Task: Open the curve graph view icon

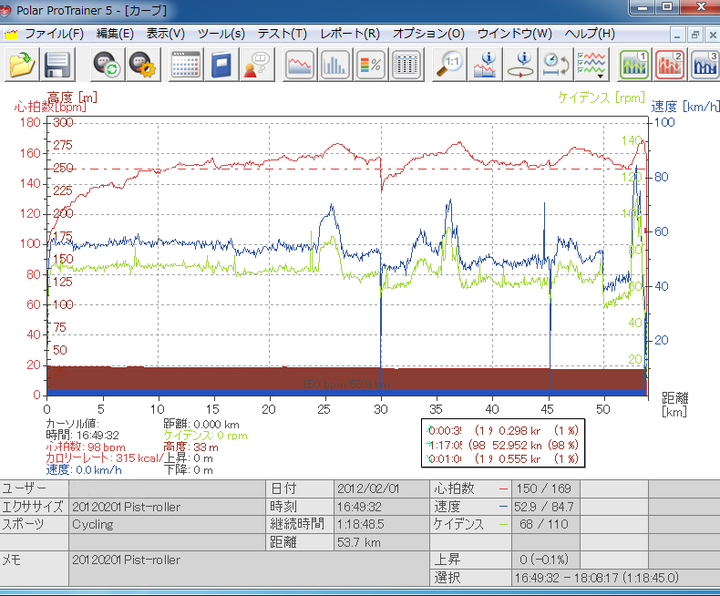Action: coord(299,66)
